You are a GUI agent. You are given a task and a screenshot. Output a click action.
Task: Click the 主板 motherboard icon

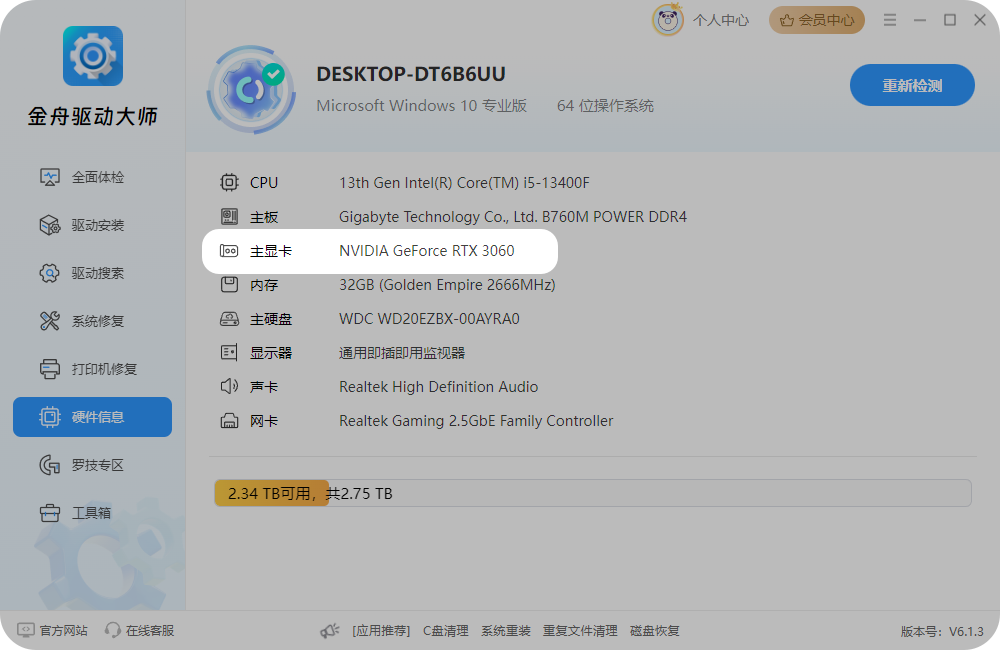(229, 217)
